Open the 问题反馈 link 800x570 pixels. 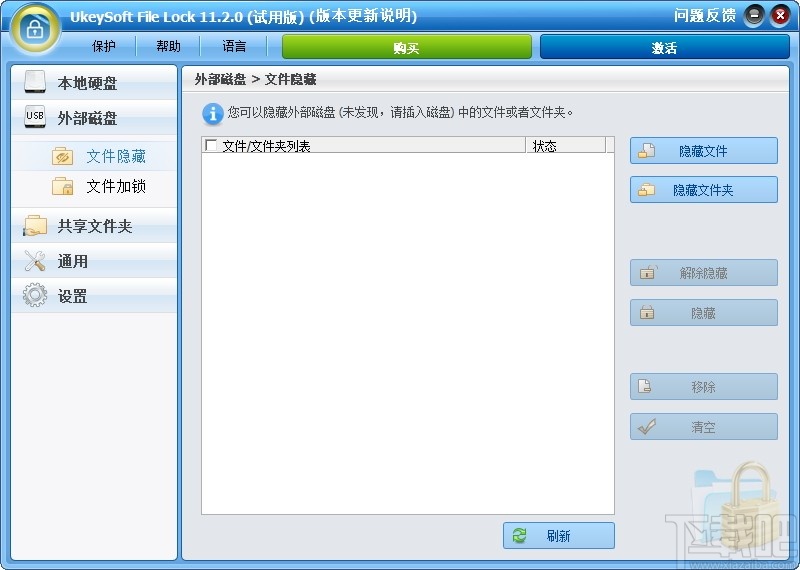(x=705, y=16)
